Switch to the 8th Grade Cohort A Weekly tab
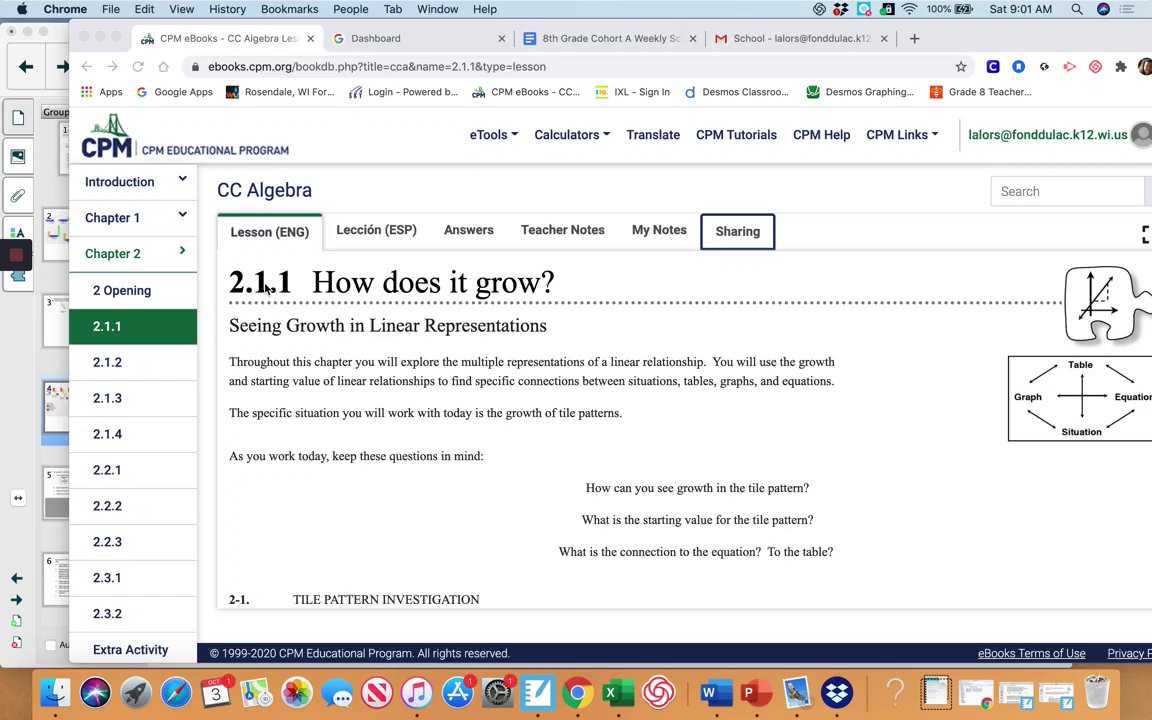The image size is (1152, 720). tap(610, 38)
